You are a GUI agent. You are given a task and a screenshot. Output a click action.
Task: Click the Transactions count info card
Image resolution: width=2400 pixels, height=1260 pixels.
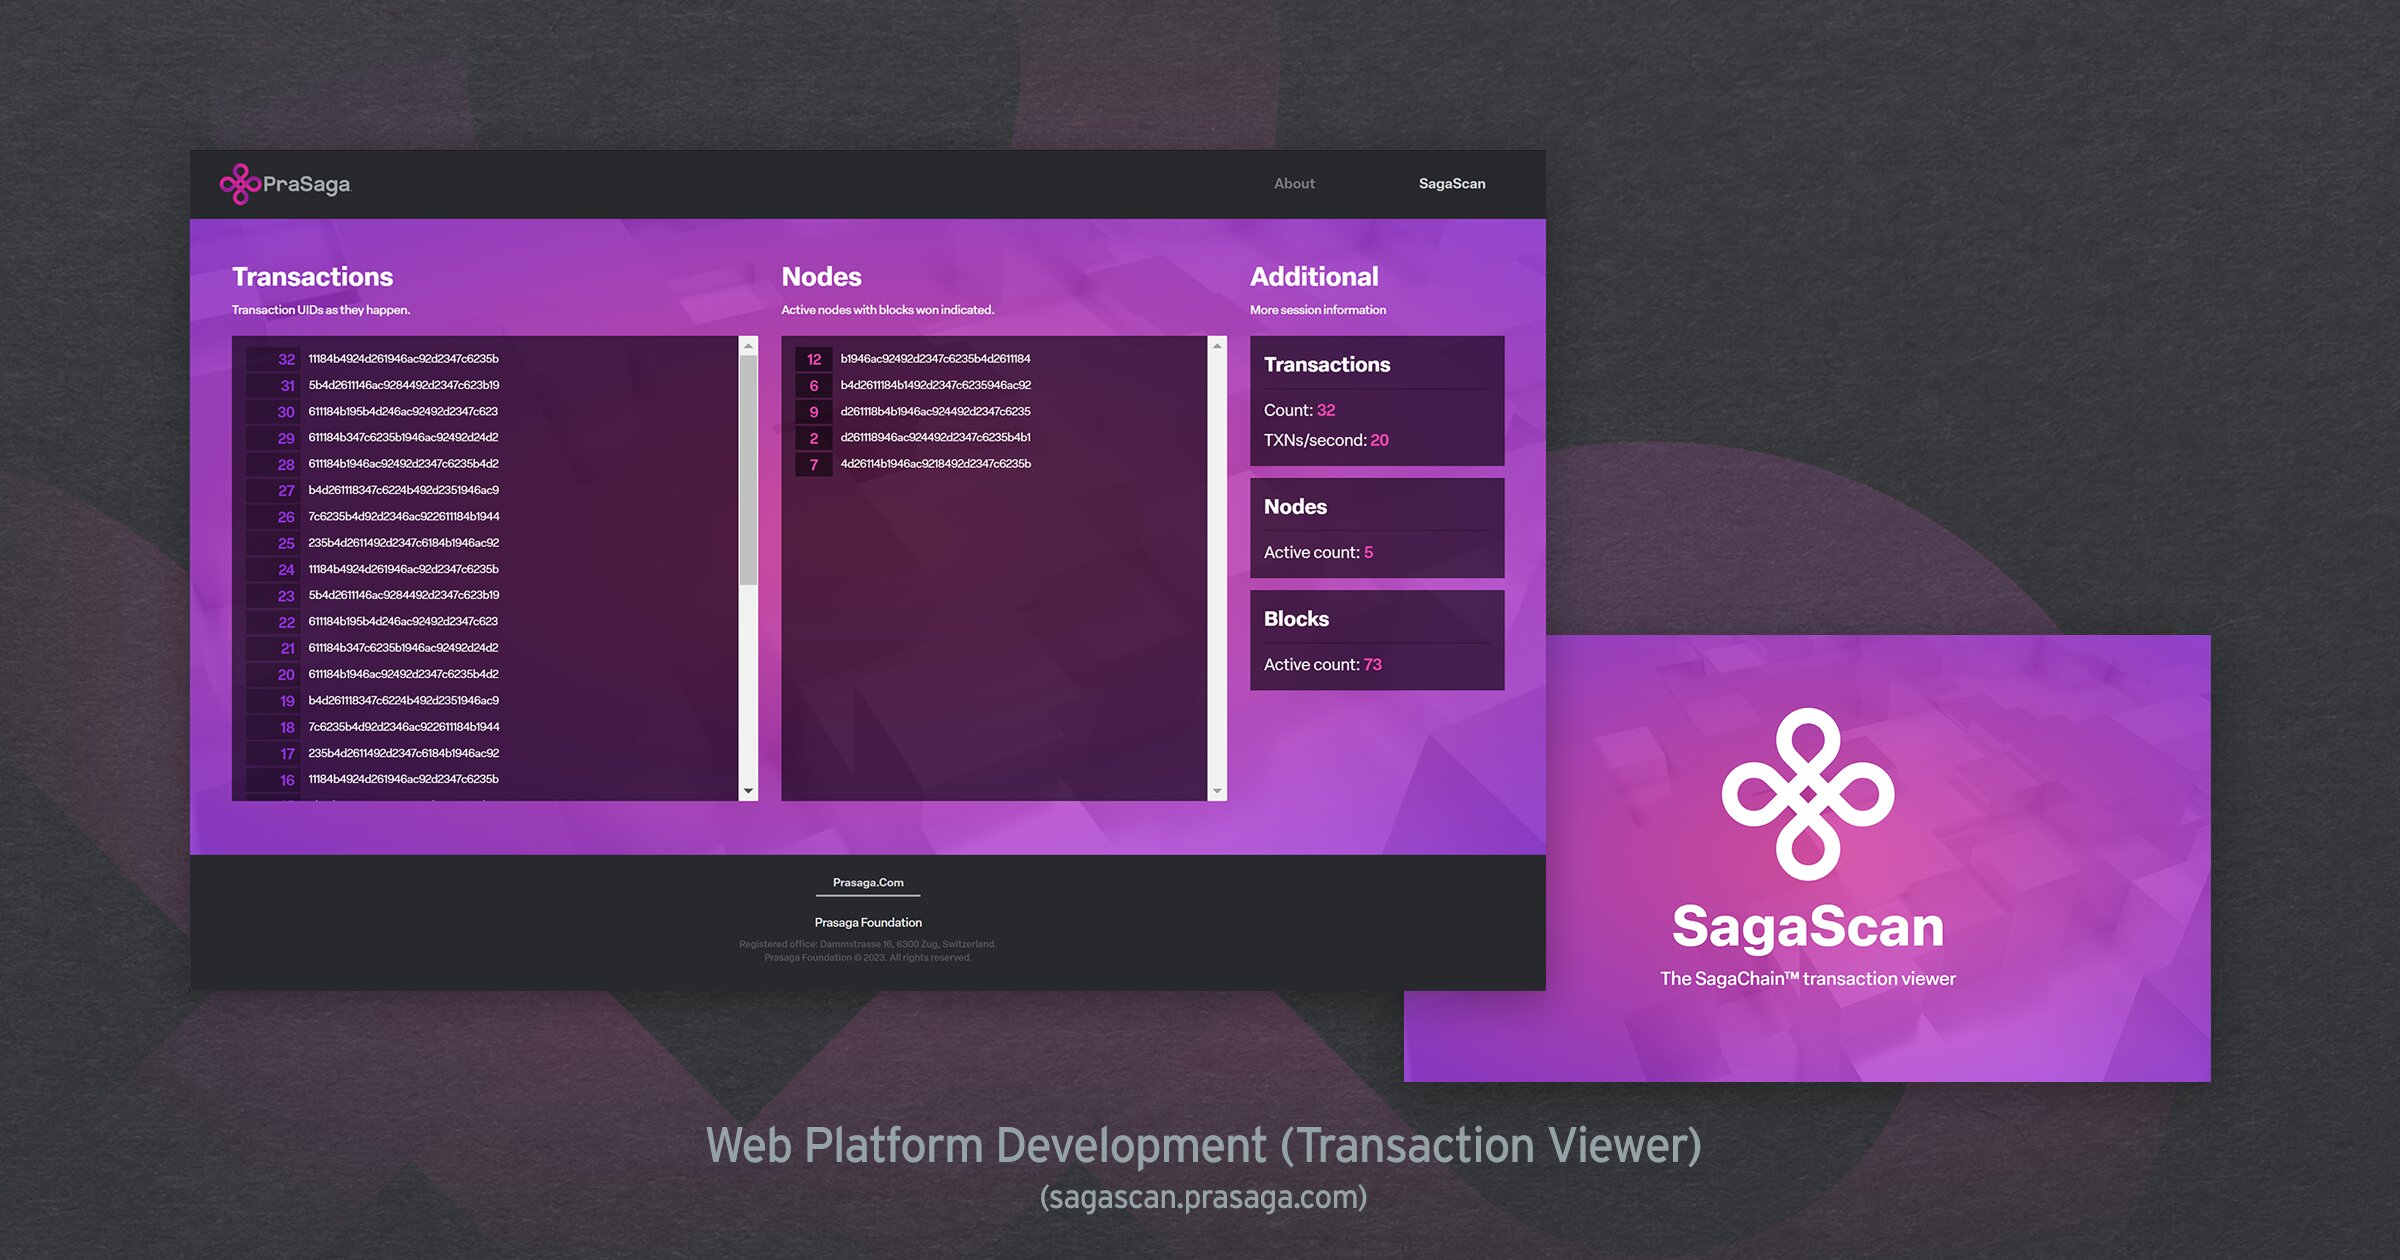(1376, 401)
